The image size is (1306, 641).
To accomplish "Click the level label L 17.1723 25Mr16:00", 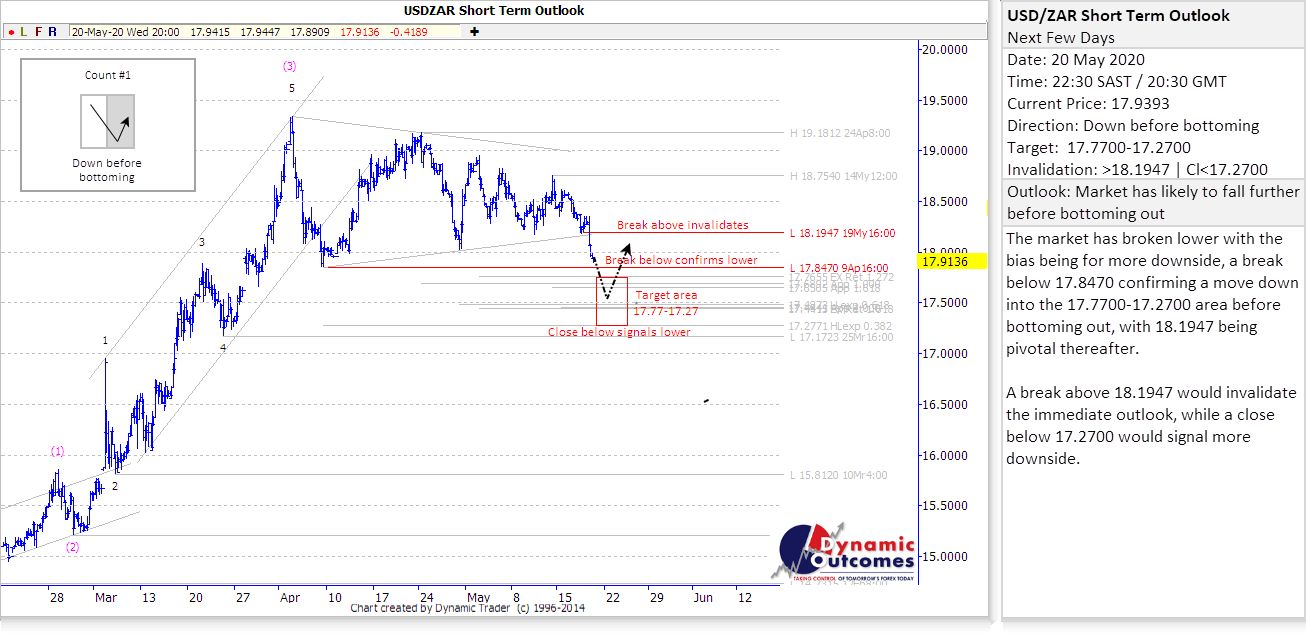I will [x=841, y=338].
